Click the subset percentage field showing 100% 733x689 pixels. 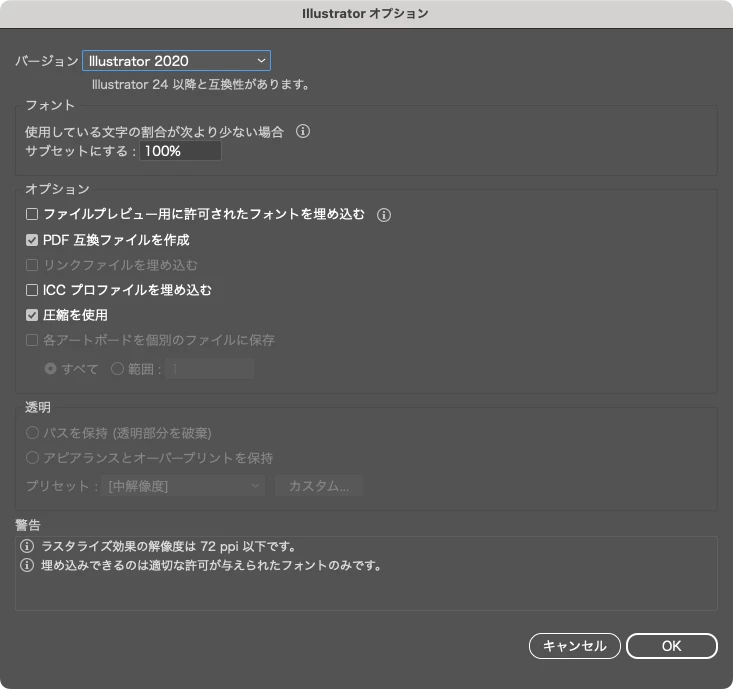pos(180,151)
